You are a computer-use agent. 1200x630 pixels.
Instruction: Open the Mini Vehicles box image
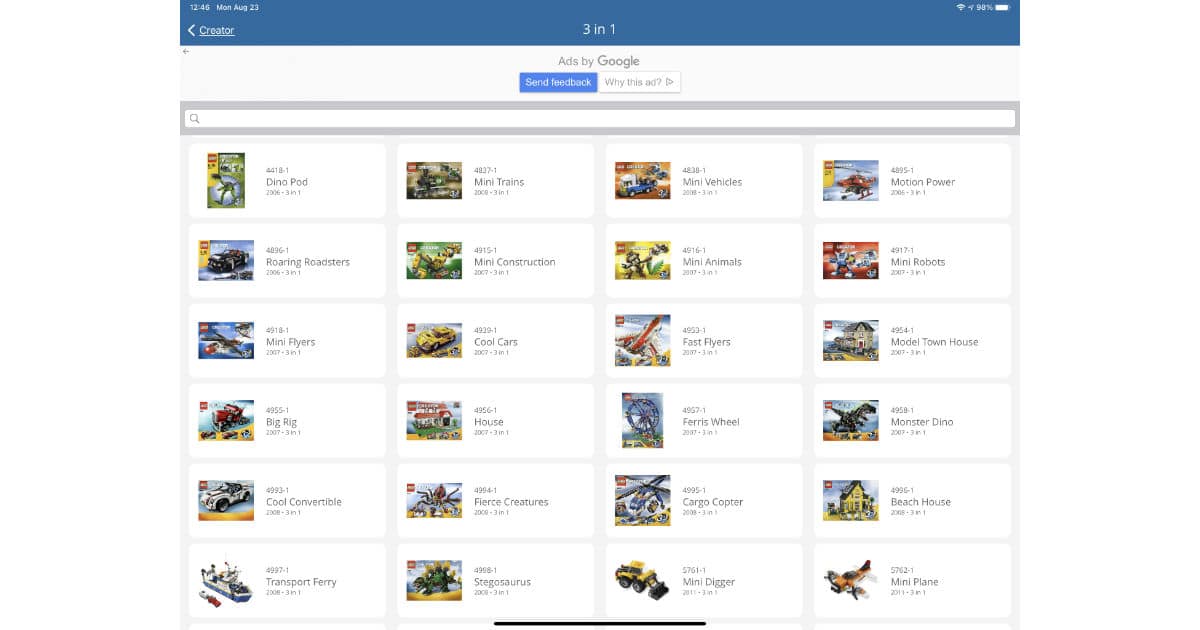tap(642, 180)
